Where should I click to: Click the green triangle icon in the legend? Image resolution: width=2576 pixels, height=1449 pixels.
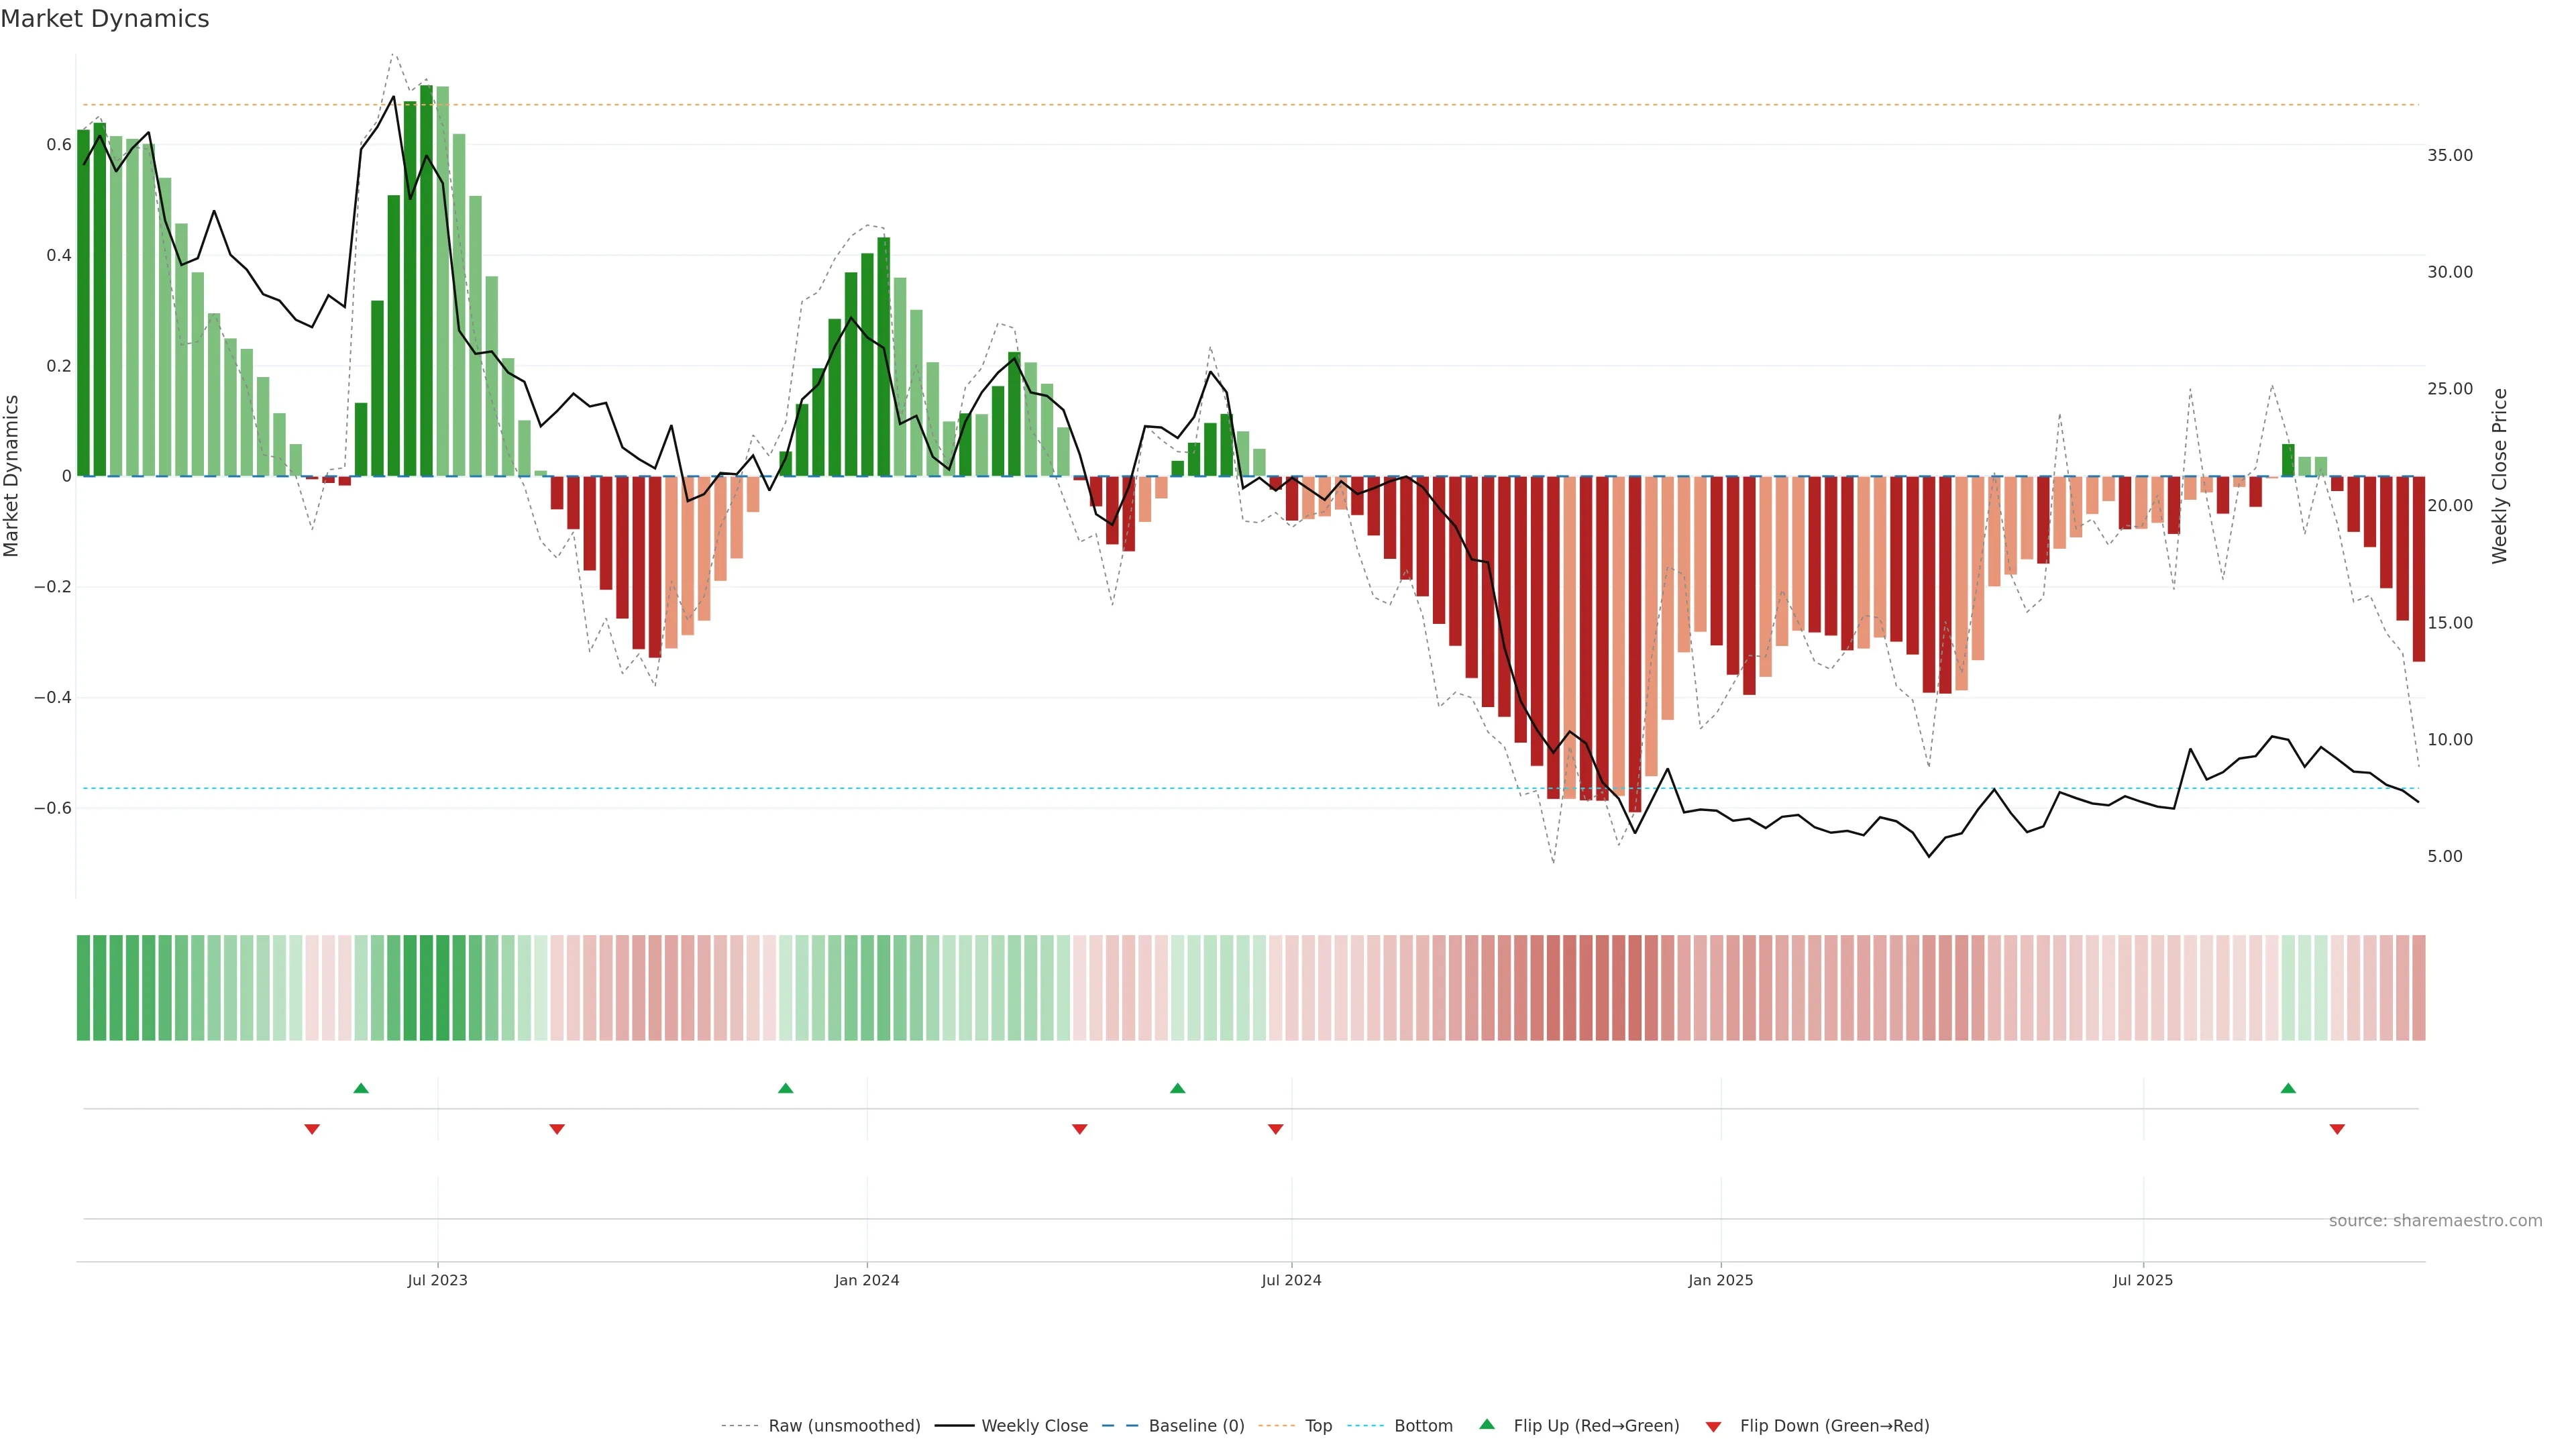[1487, 1424]
